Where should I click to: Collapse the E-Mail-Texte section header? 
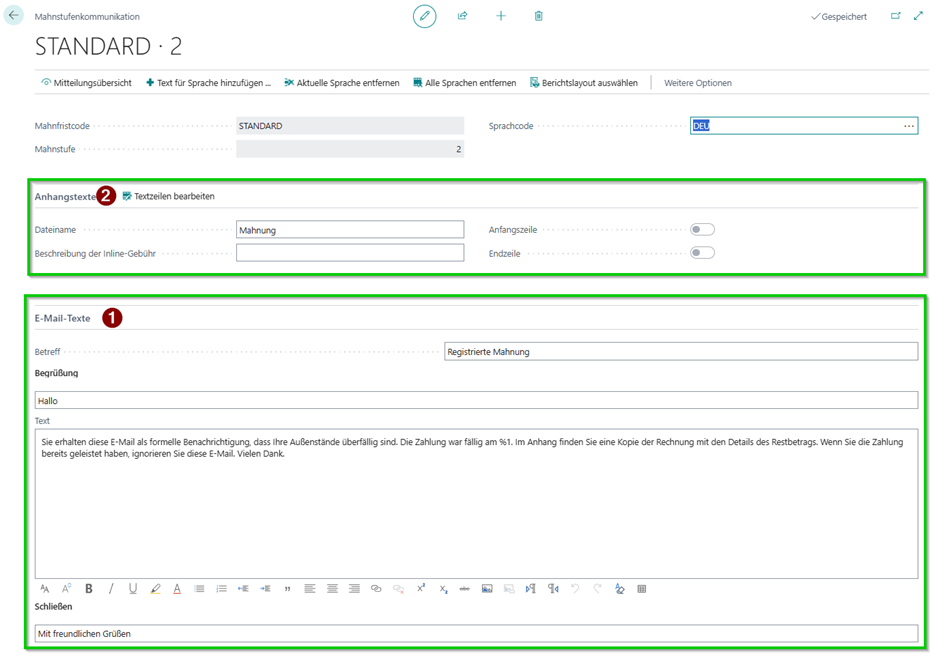63,318
